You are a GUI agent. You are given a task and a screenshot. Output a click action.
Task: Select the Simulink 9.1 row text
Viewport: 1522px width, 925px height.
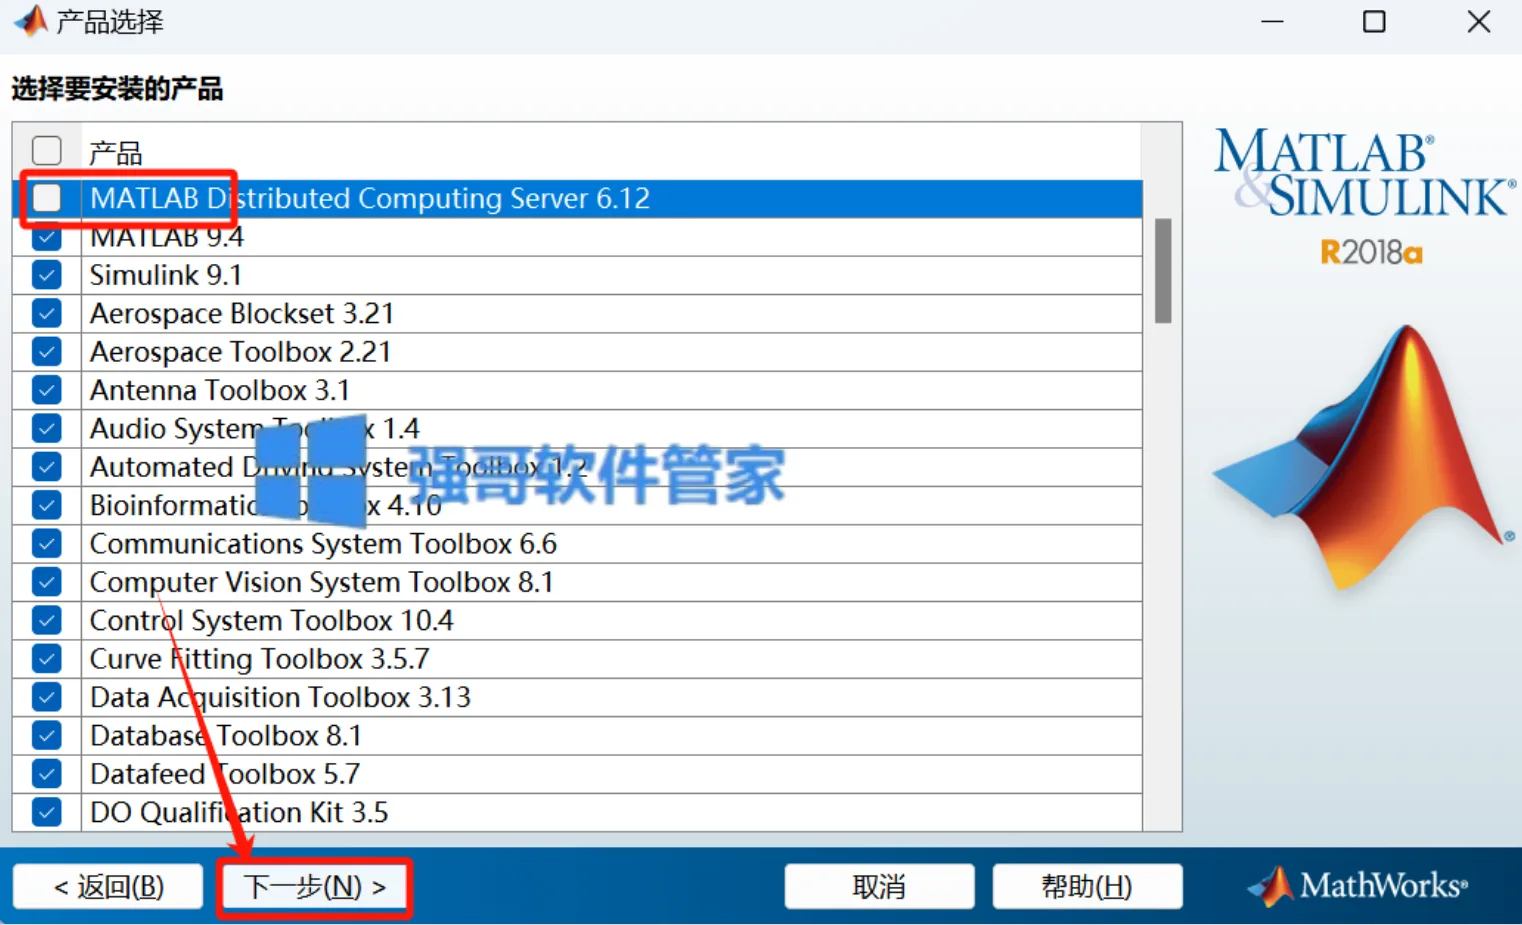point(166,275)
